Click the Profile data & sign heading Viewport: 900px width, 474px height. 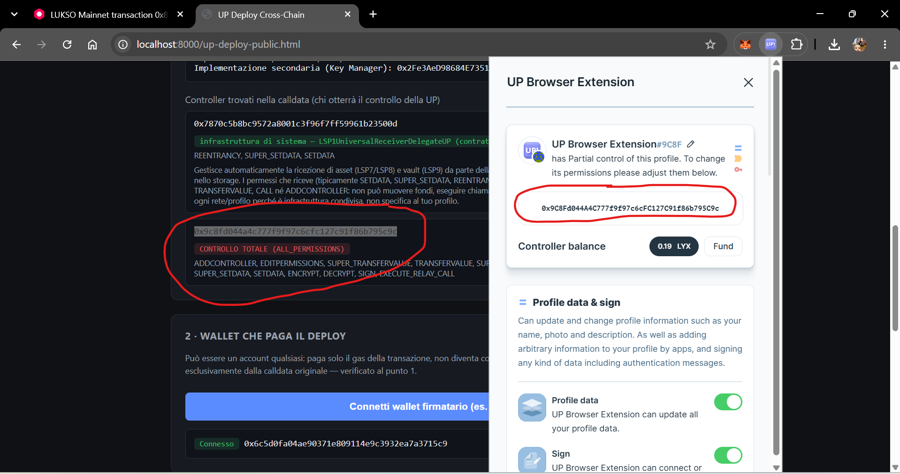pos(576,302)
